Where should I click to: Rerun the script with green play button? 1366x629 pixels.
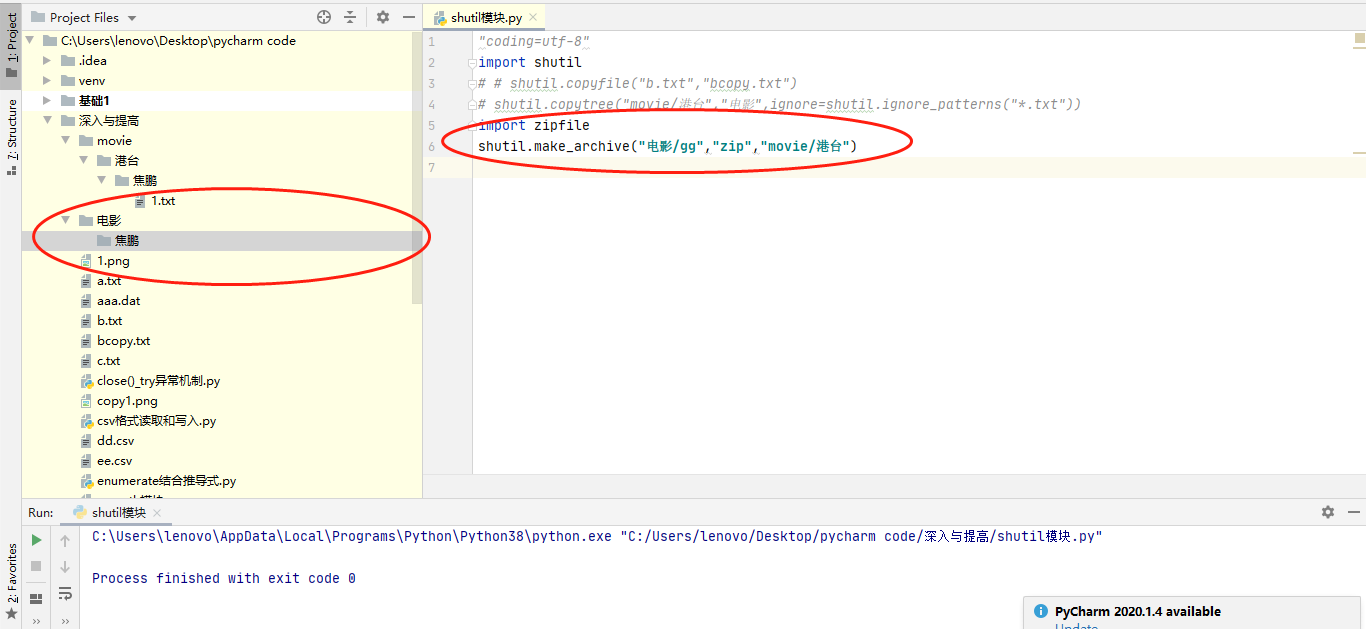[x=36, y=540]
